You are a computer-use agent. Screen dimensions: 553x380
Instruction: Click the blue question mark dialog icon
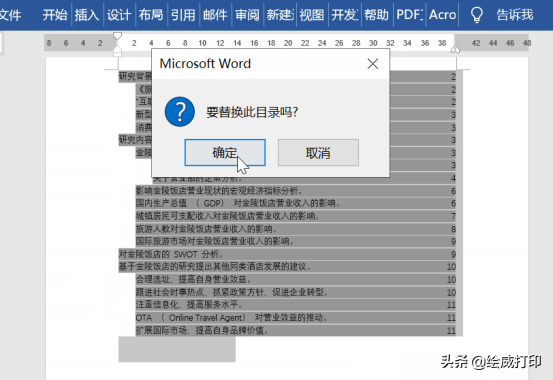point(180,112)
